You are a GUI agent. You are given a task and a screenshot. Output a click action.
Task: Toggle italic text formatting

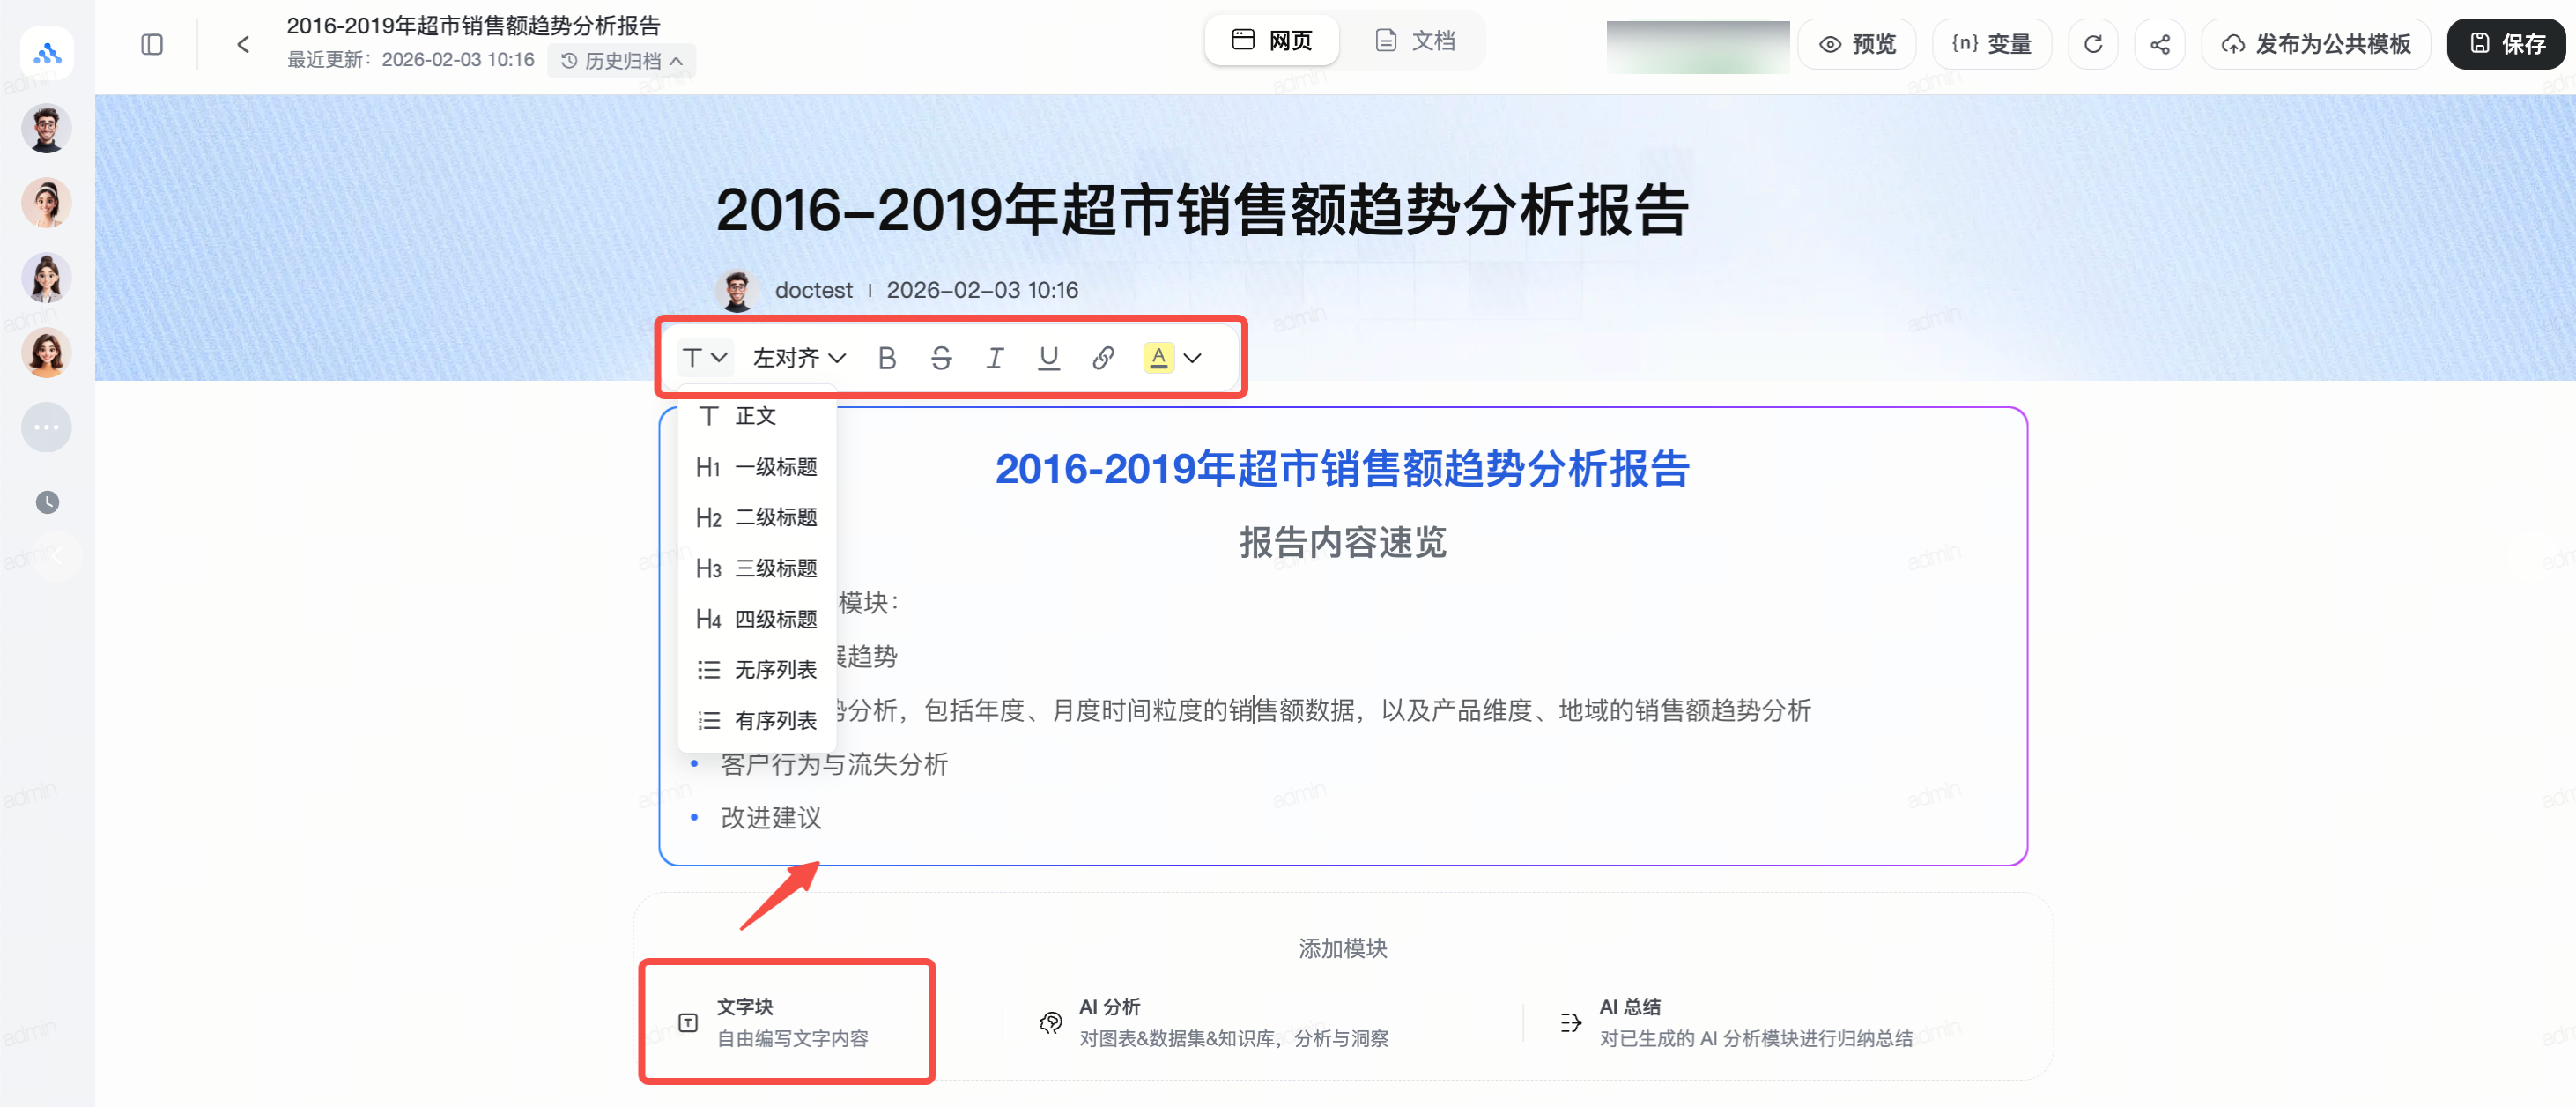click(994, 358)
